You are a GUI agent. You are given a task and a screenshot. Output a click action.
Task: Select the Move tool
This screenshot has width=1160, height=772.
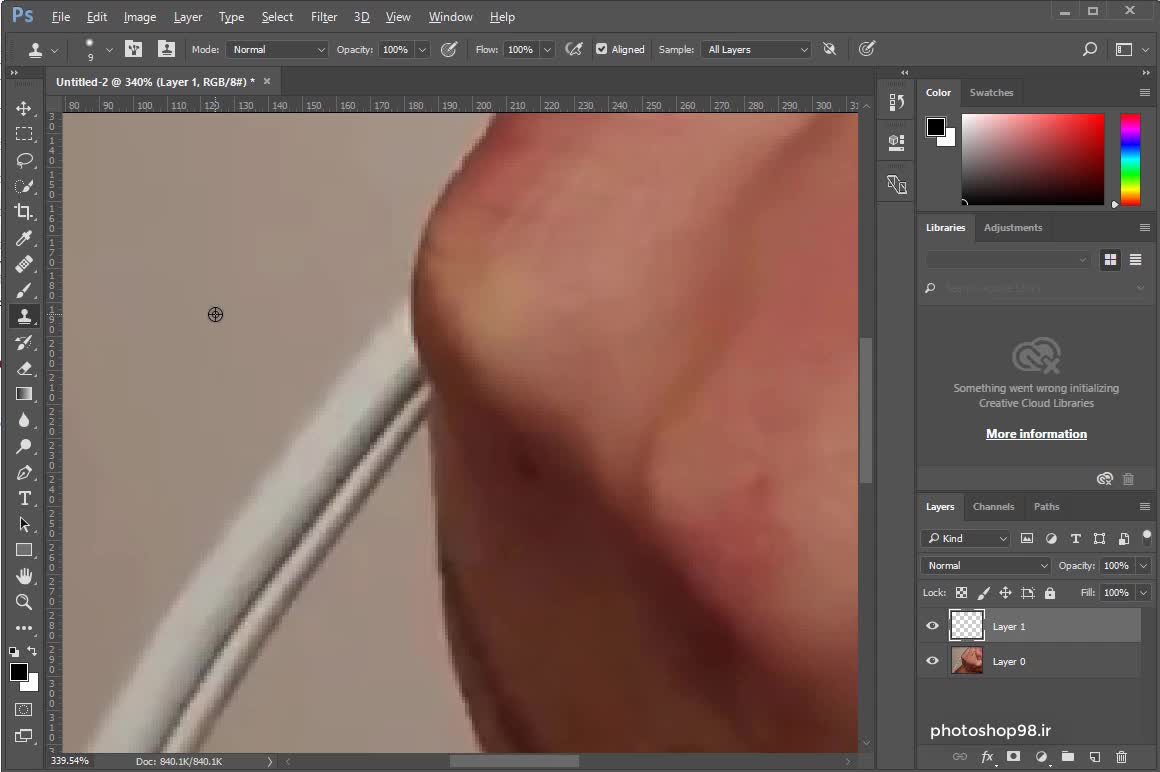point(24,108)
